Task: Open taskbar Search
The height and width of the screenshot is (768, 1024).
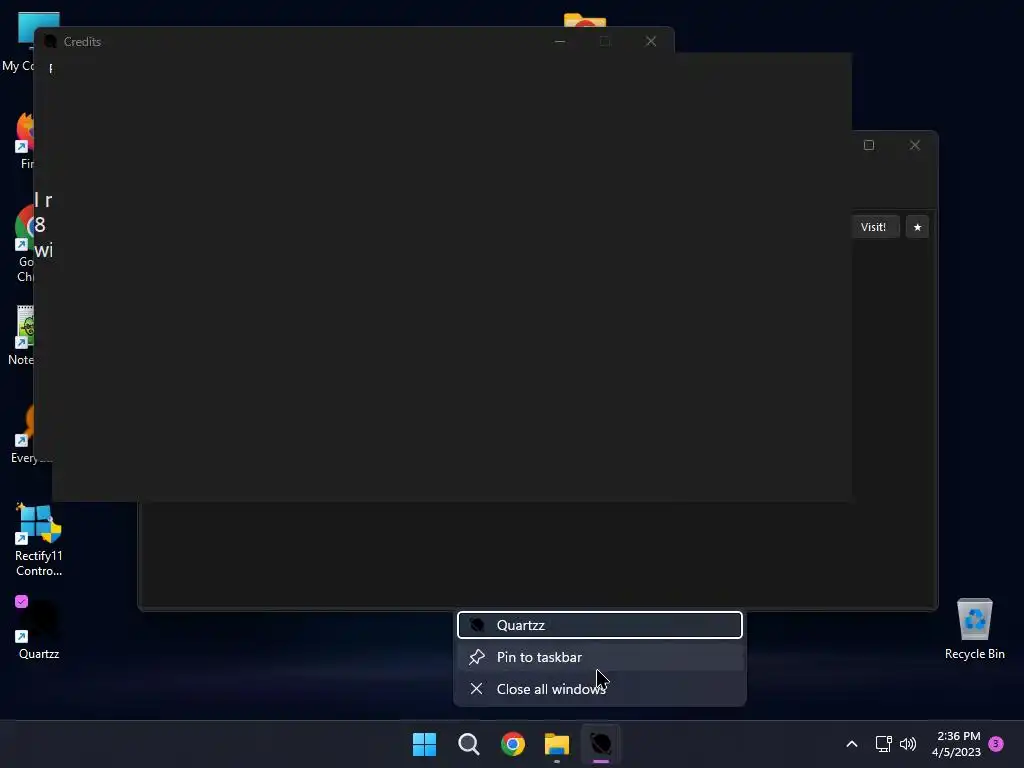Action: click(469, 744)
